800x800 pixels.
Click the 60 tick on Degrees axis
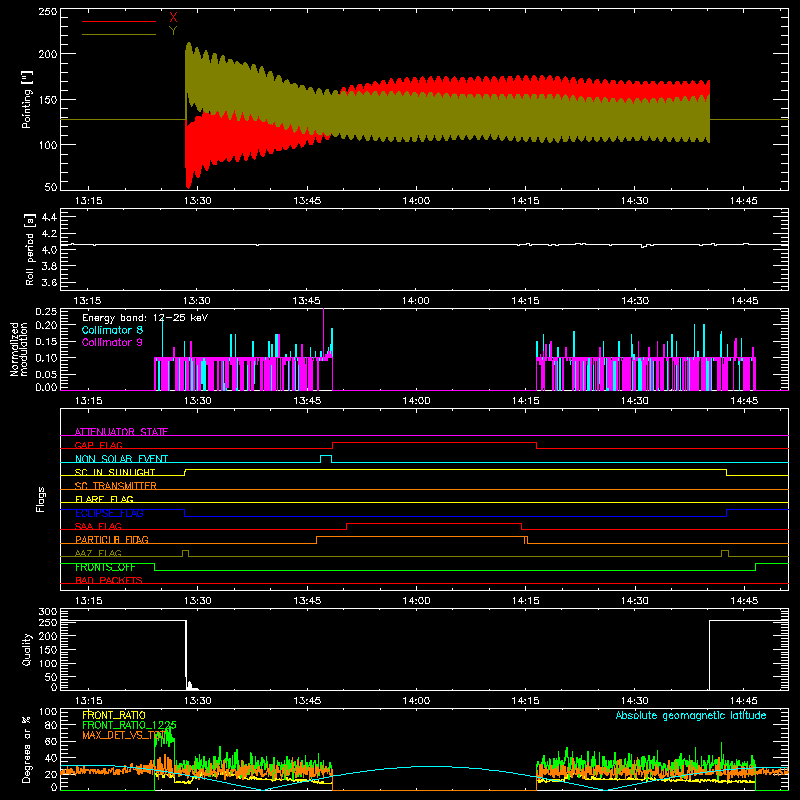tap(51, 741)
